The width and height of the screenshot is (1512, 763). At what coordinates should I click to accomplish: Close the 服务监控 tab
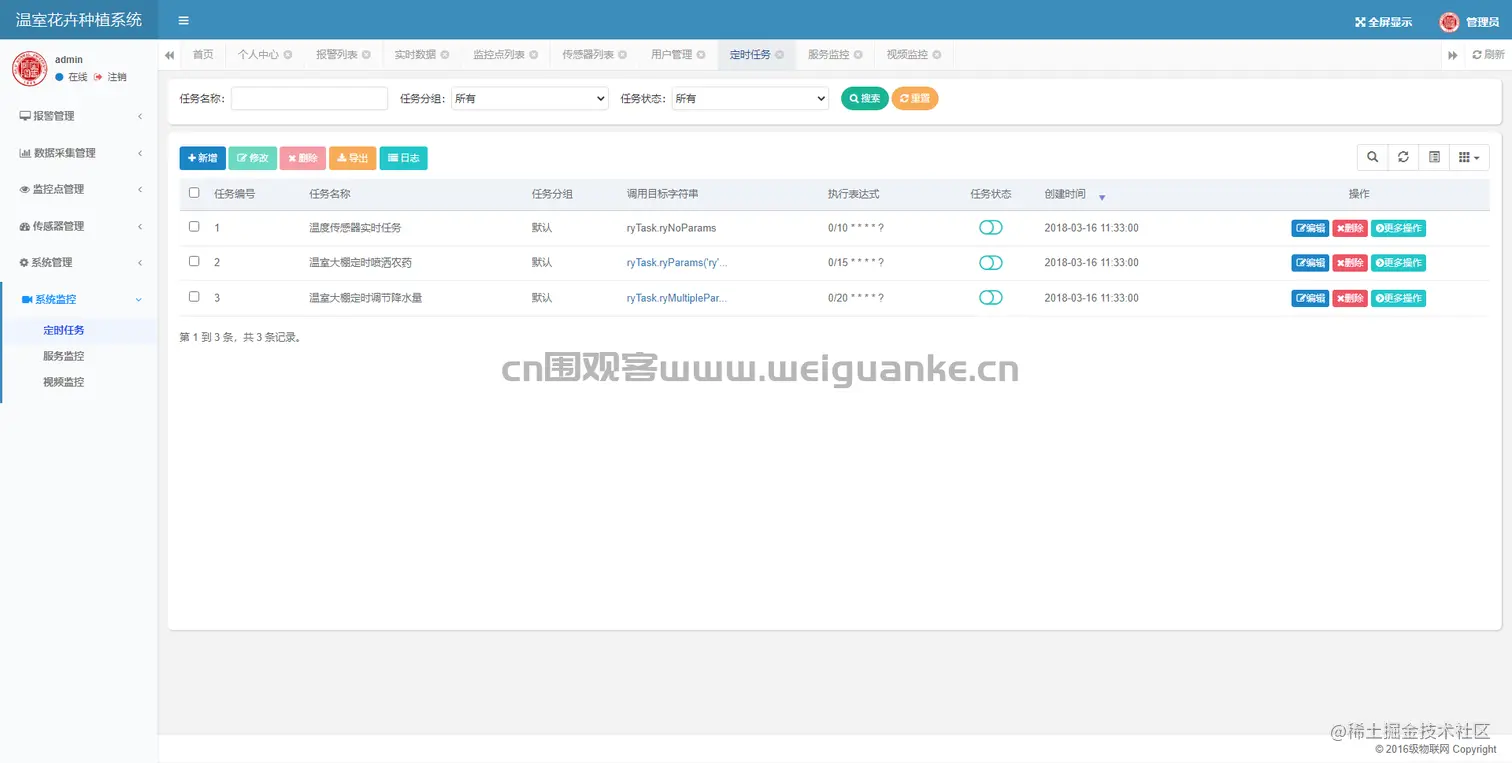coord(858,55)
